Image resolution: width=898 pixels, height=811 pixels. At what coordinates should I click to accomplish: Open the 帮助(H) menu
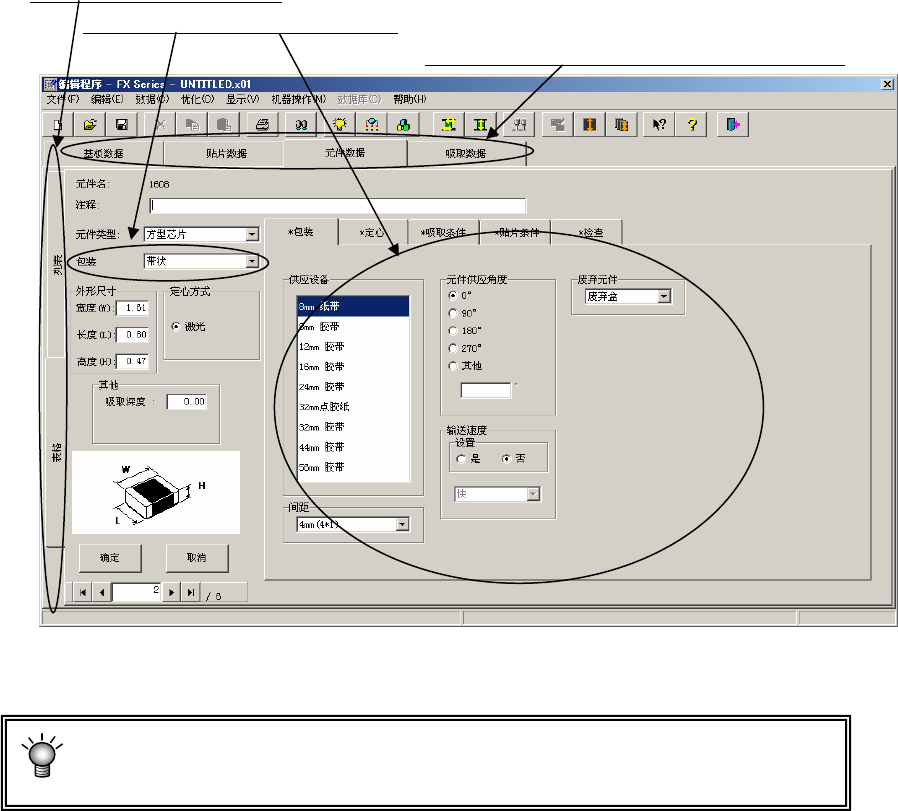pos(409,100)
